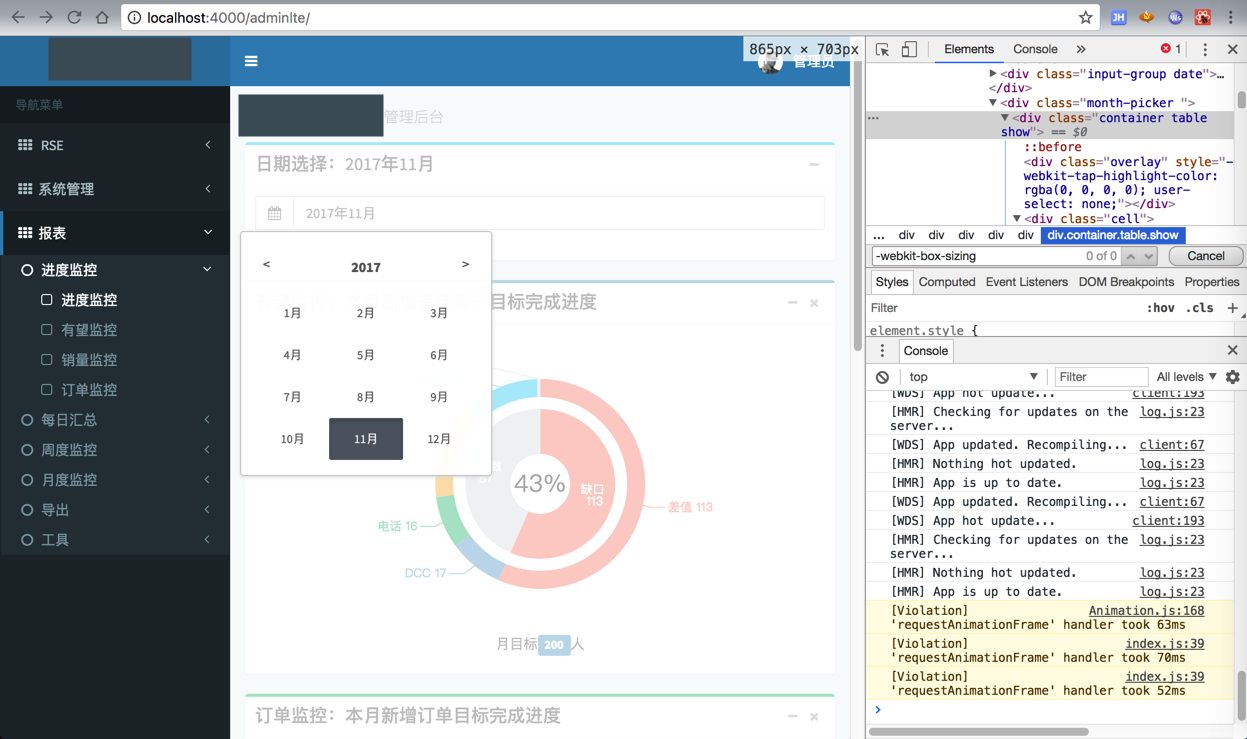Select 11月 in month picker
The image size is (1247, 739).
[x=366, y=439]
